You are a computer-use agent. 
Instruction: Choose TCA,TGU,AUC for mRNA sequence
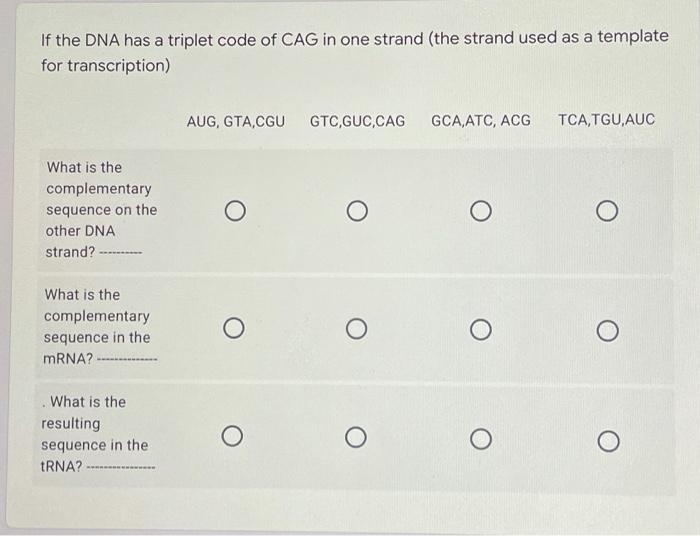(608, 331)
